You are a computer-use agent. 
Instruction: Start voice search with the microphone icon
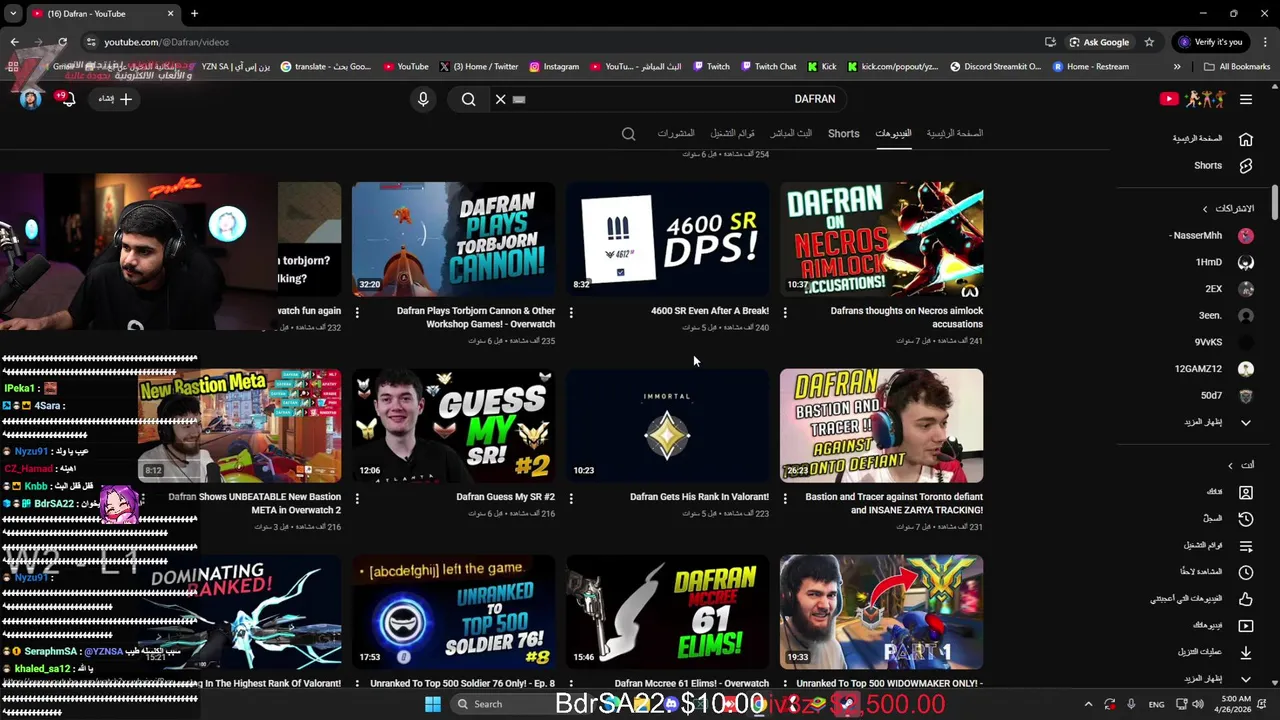pos(423,99)
